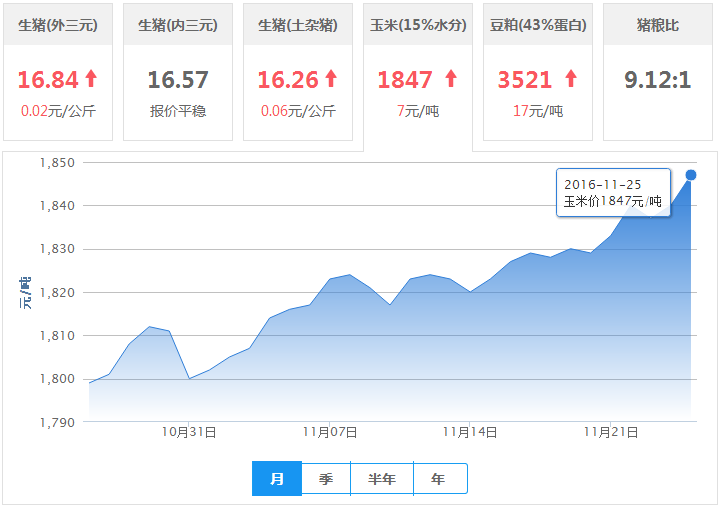Click the 报价平稳 status text
This screenshot has width=726, height=514.
coord(178,111)
